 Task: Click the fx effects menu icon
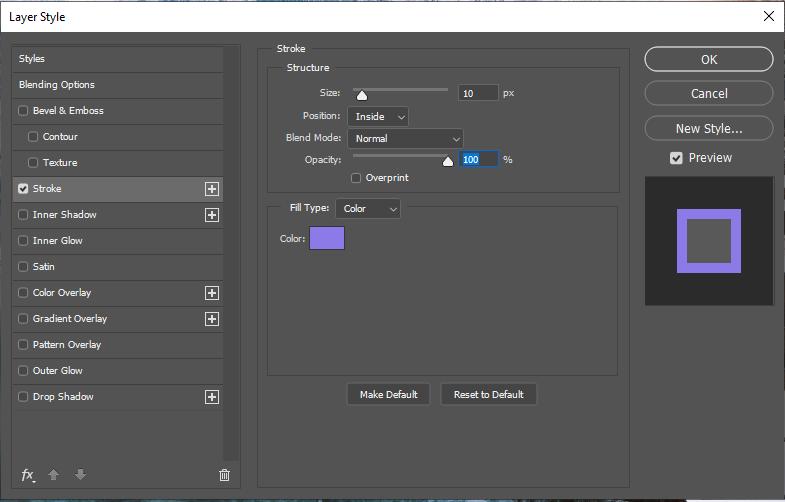pos(28,475)
